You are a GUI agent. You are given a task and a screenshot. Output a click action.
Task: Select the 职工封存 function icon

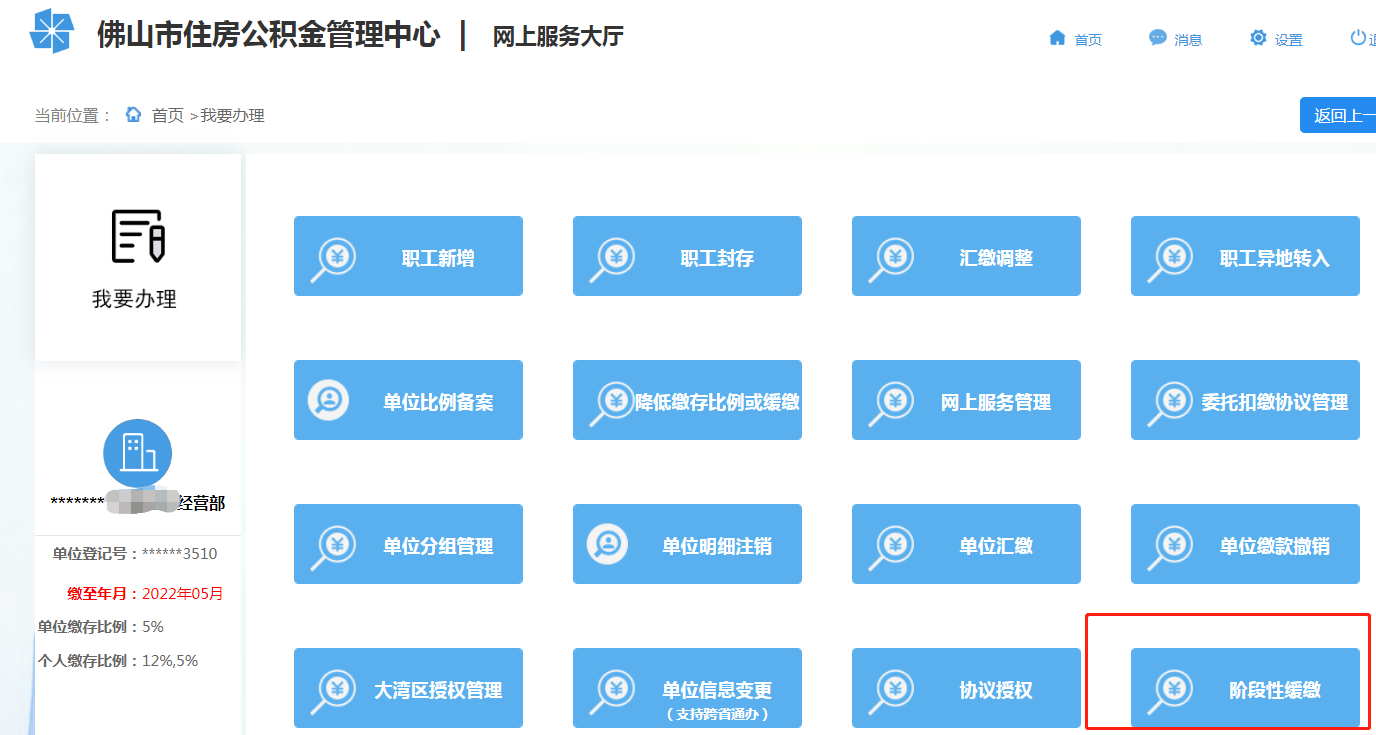pos(687,255)
